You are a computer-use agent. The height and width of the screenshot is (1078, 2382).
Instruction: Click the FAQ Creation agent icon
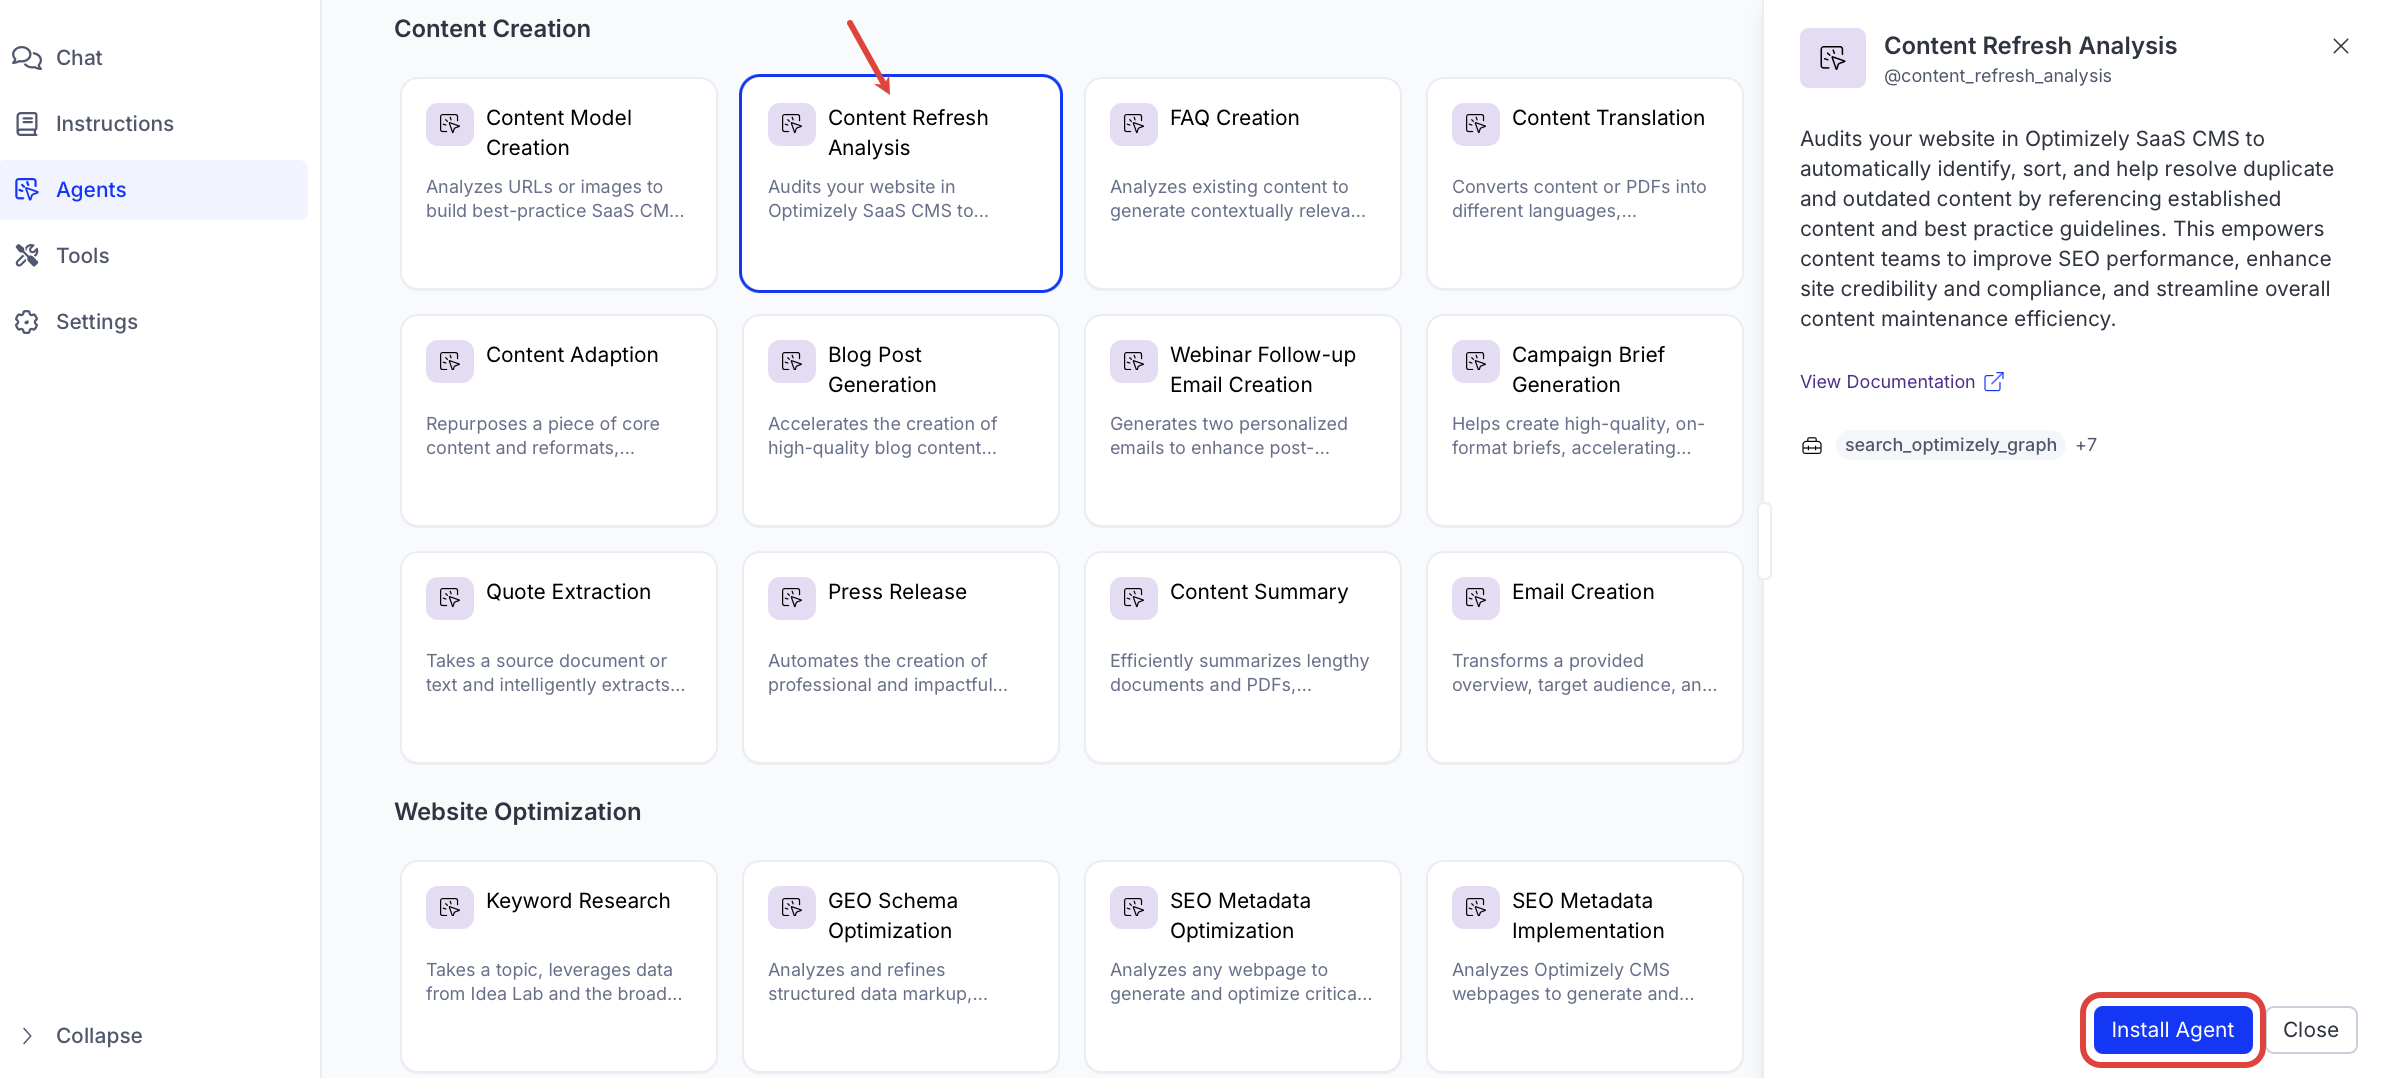[1133, 124]
